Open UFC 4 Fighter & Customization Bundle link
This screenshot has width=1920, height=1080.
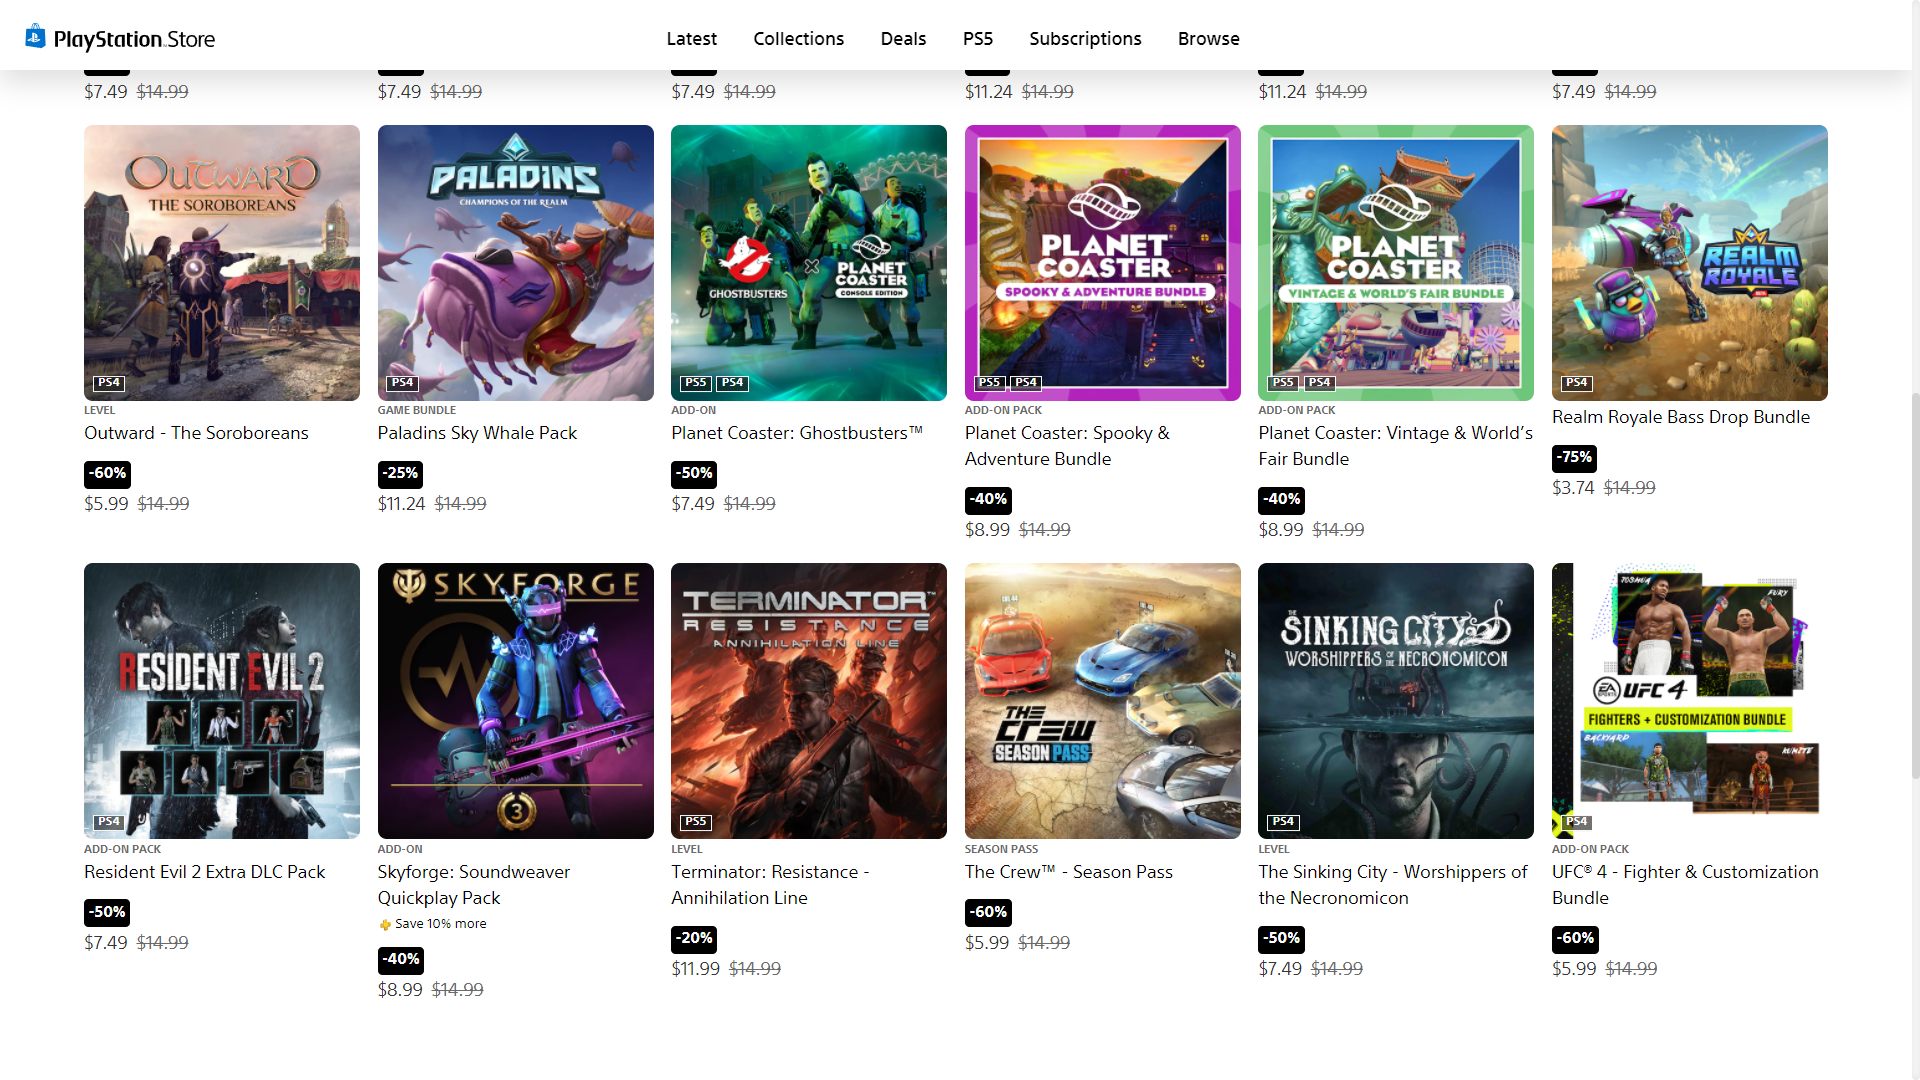1684,884
